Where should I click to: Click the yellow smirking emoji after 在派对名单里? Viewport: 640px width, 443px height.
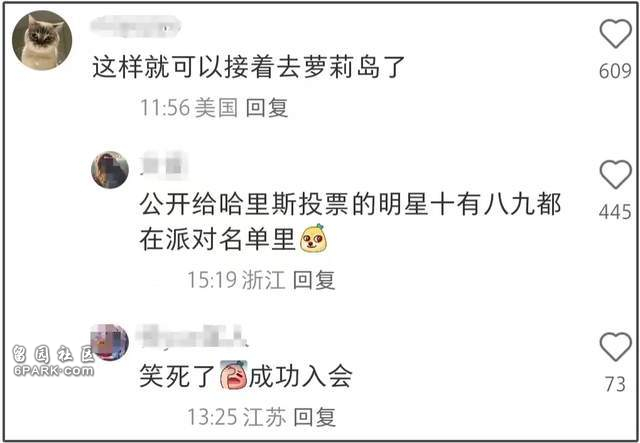tap(315, 238)
